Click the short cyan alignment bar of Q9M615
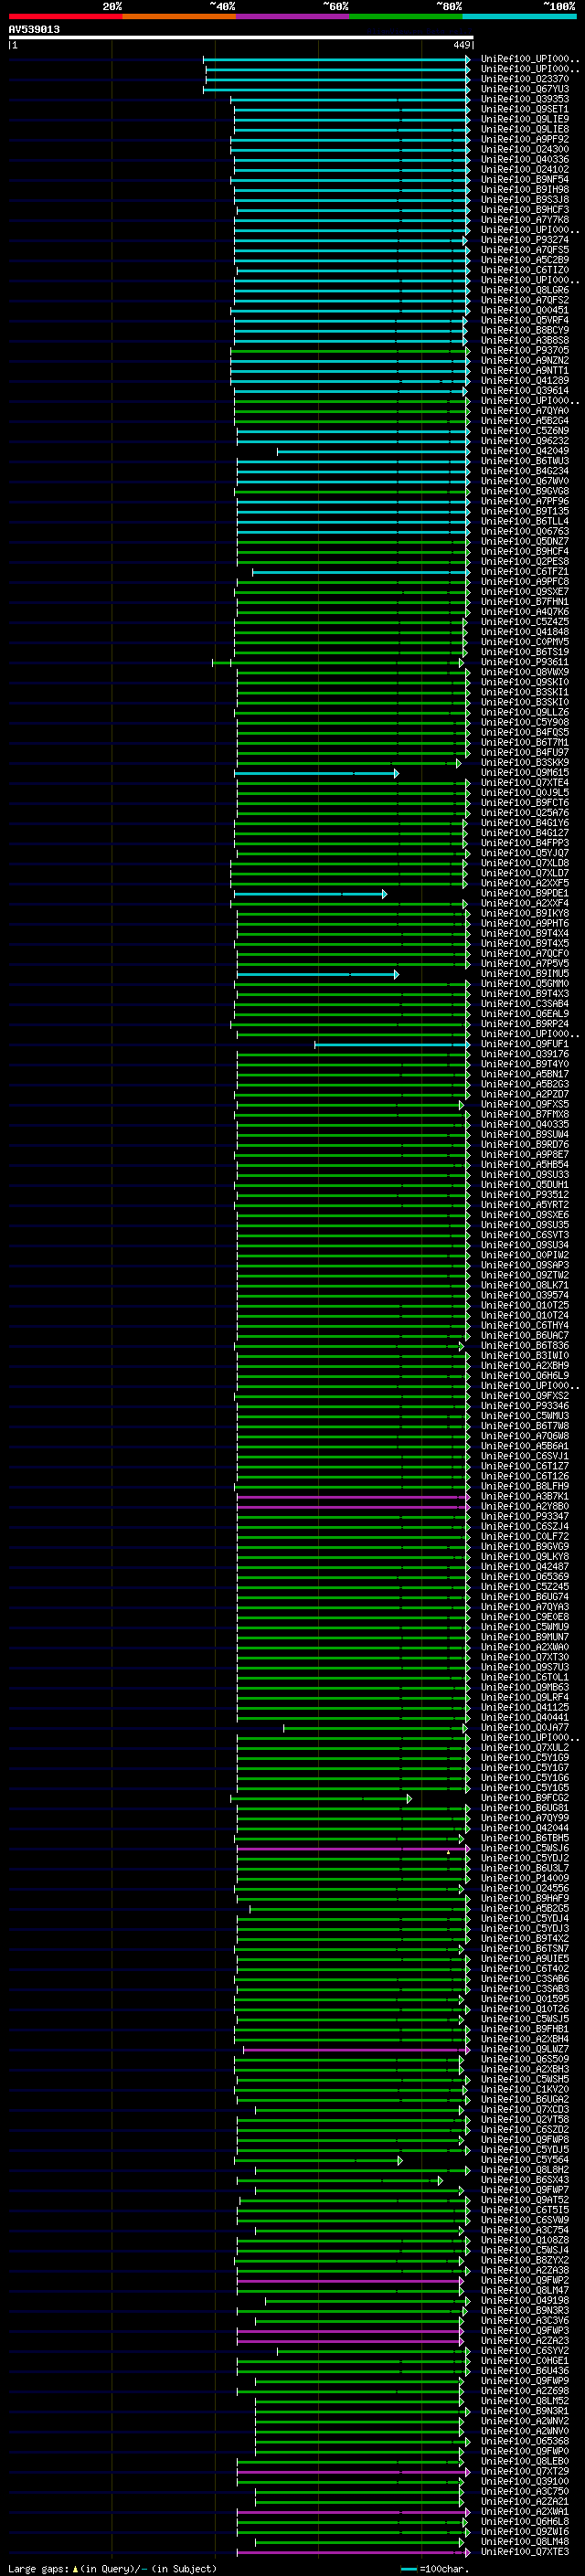Viewport: 585px width, 2576px height. (x=316, y=773)
